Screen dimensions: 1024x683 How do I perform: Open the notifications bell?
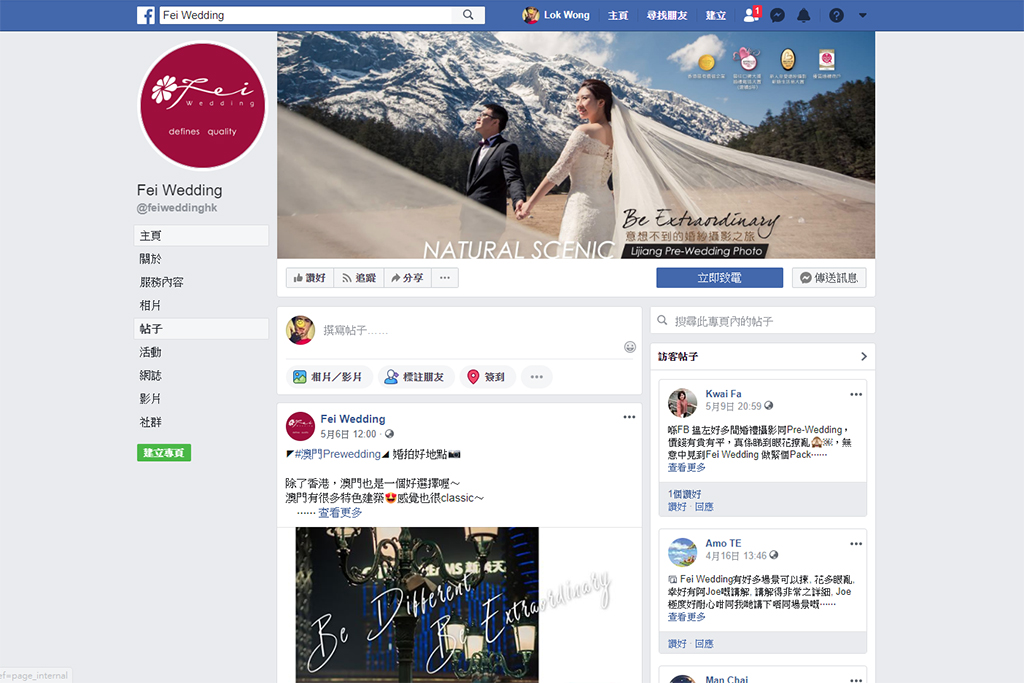[x=803, y=15]
